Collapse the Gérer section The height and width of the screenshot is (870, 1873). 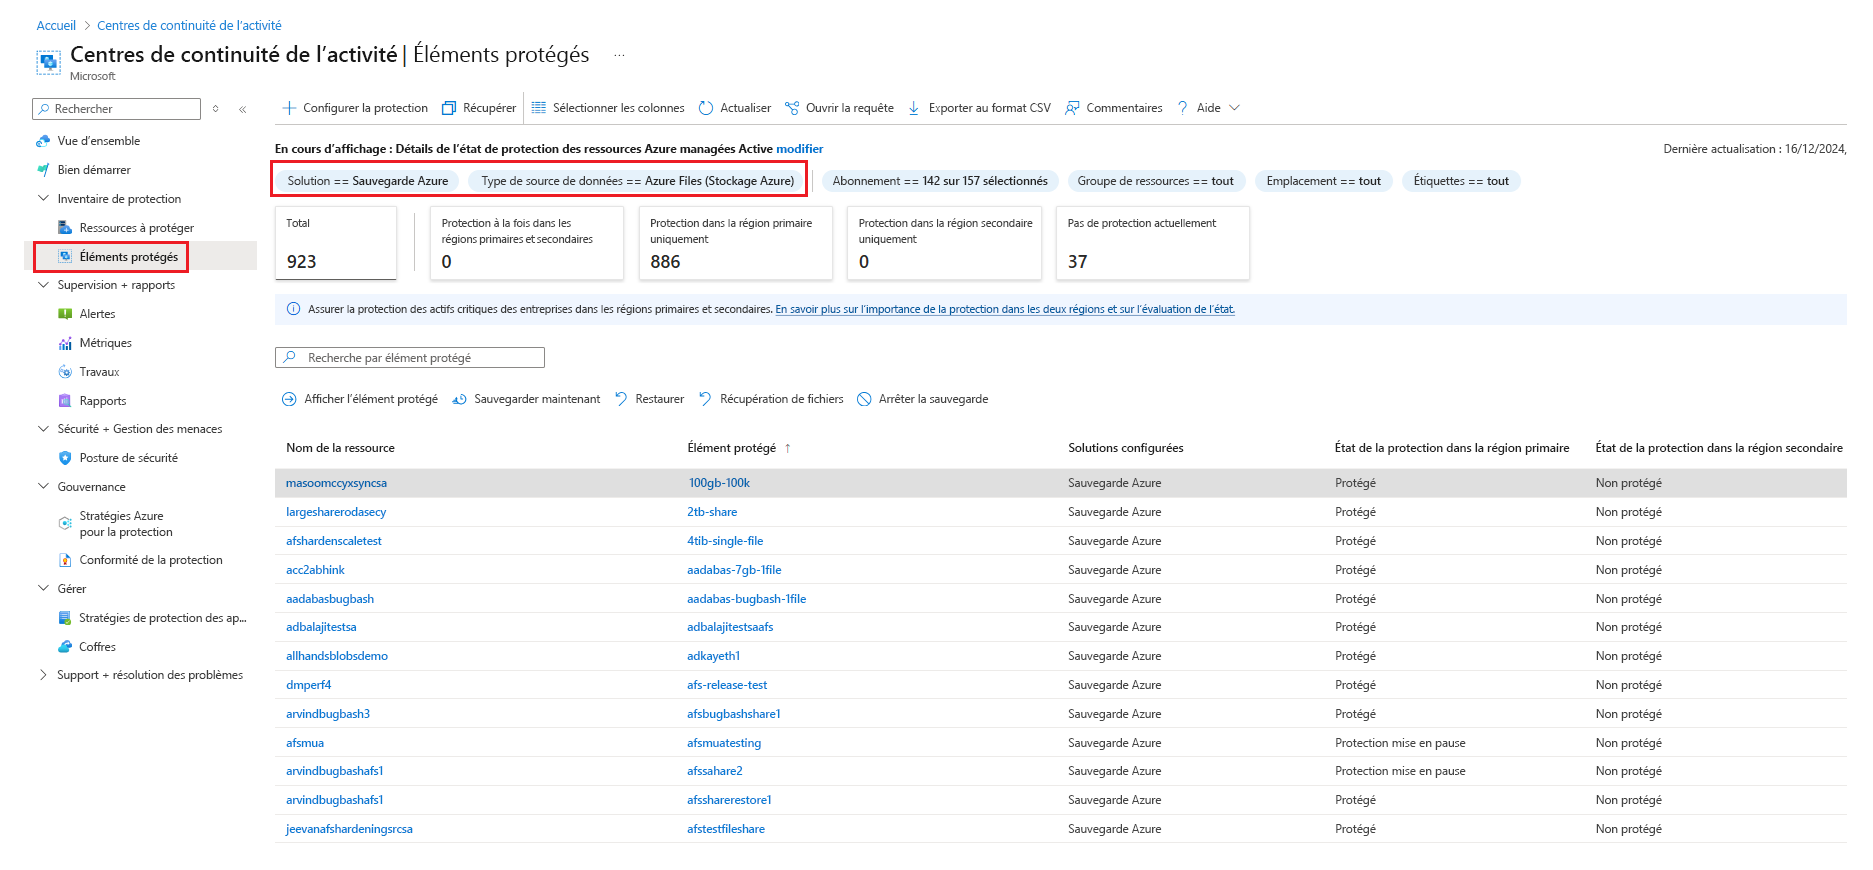pos(43,589)
